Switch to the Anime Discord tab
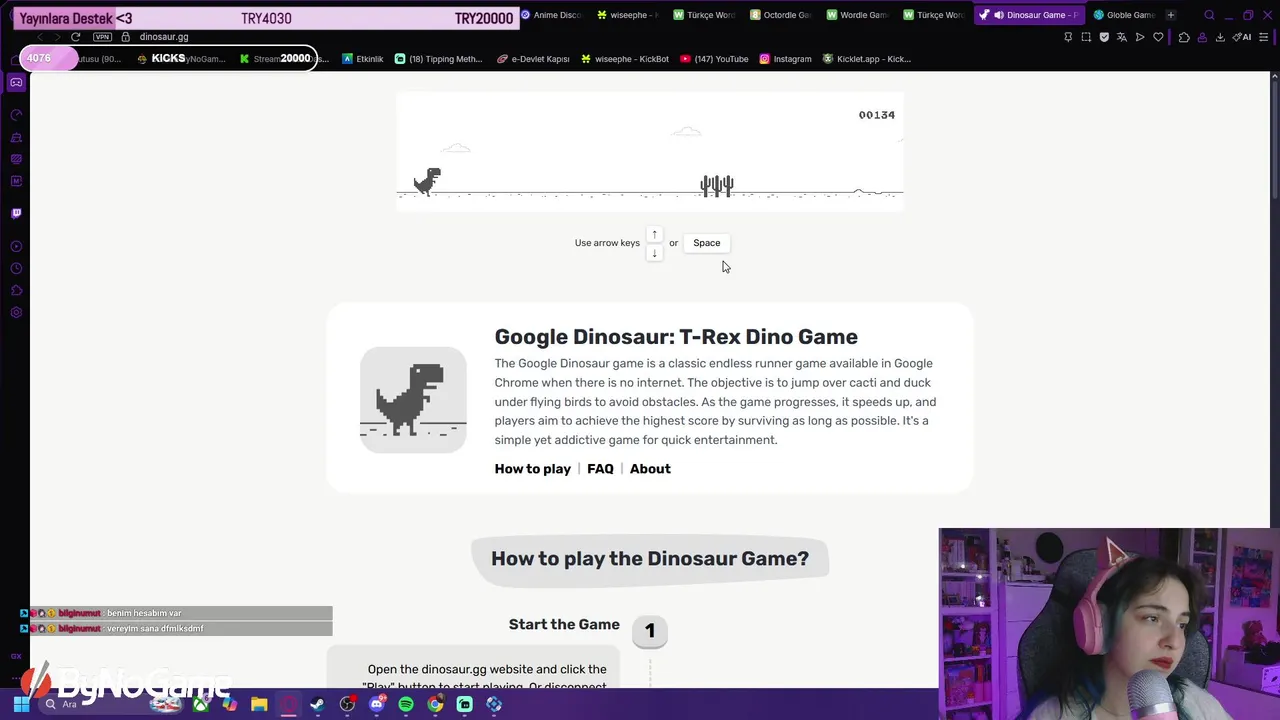The height and width of the screenshot is (720, 1280). pos(551,15)
